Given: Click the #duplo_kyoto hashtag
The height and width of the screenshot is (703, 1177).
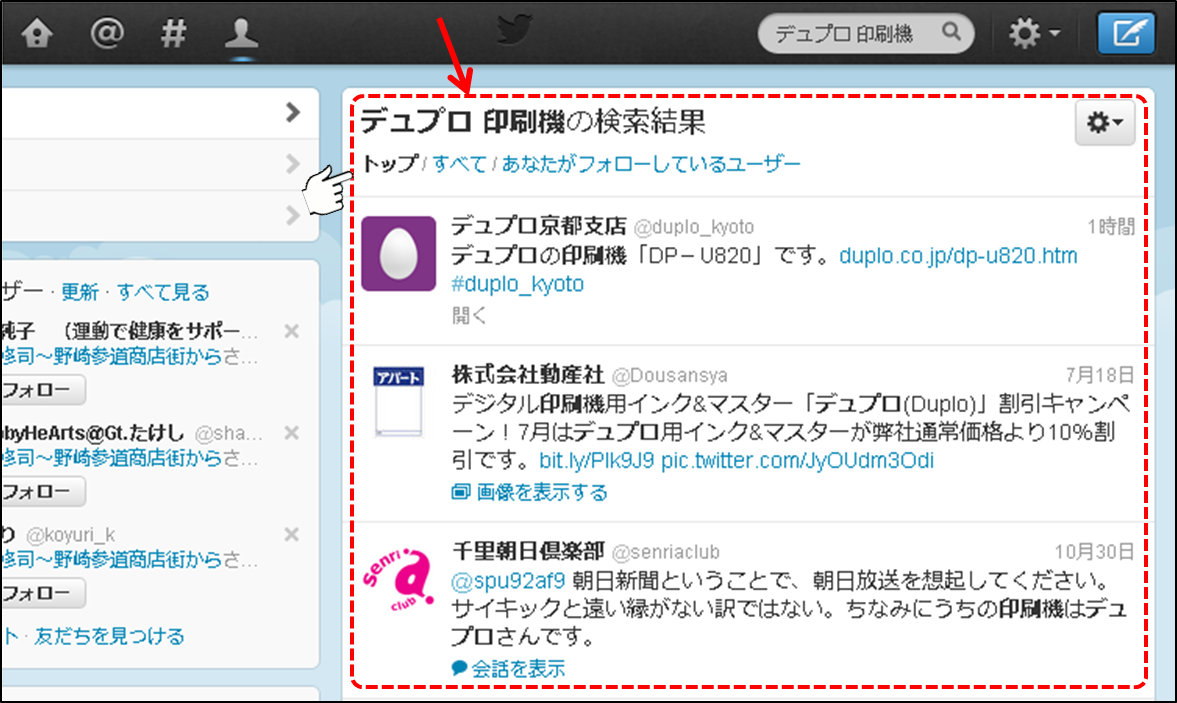Looking at the screenshot, I should [x=518, y=284].
